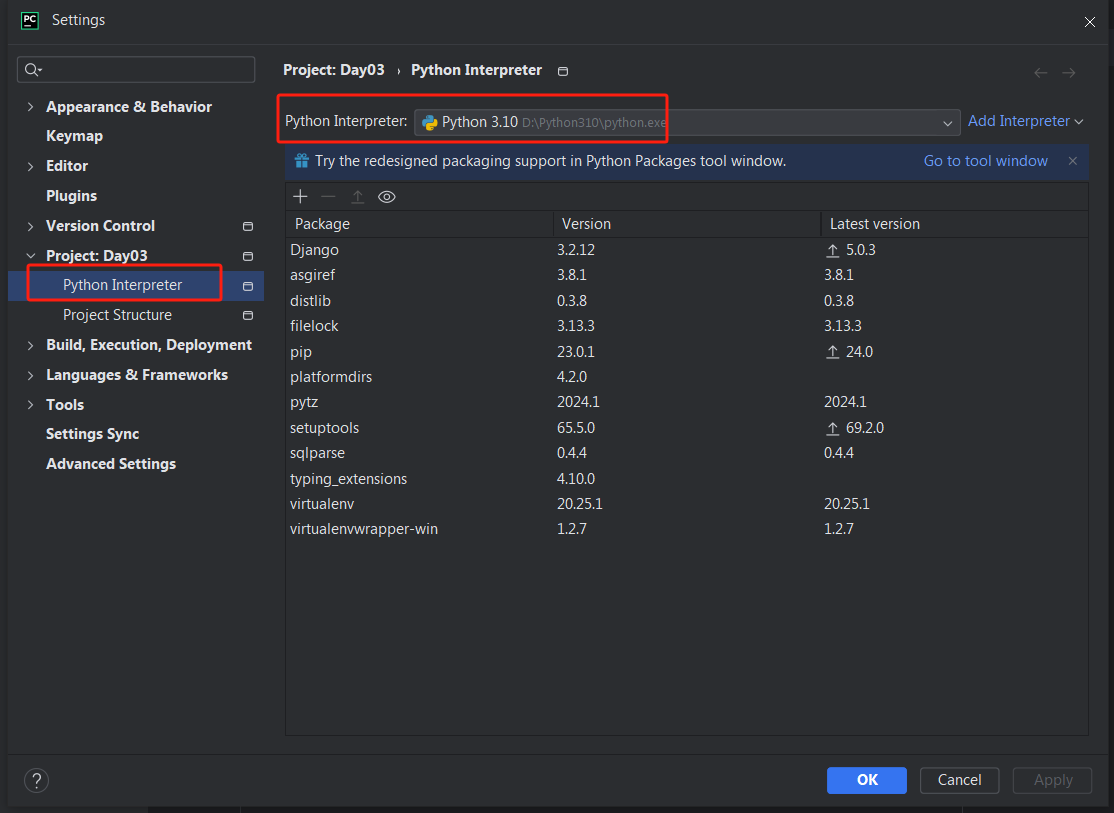This screenshot has width=1114, height=813.
Task: Select the typing_extensions package row
Action: point(687,479)
